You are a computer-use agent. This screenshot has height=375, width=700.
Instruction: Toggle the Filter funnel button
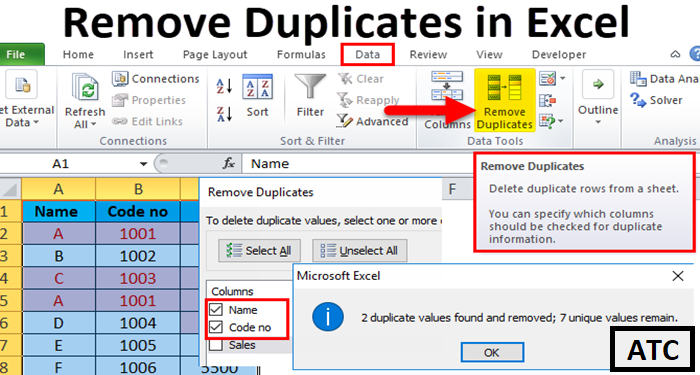coord(310,96)
